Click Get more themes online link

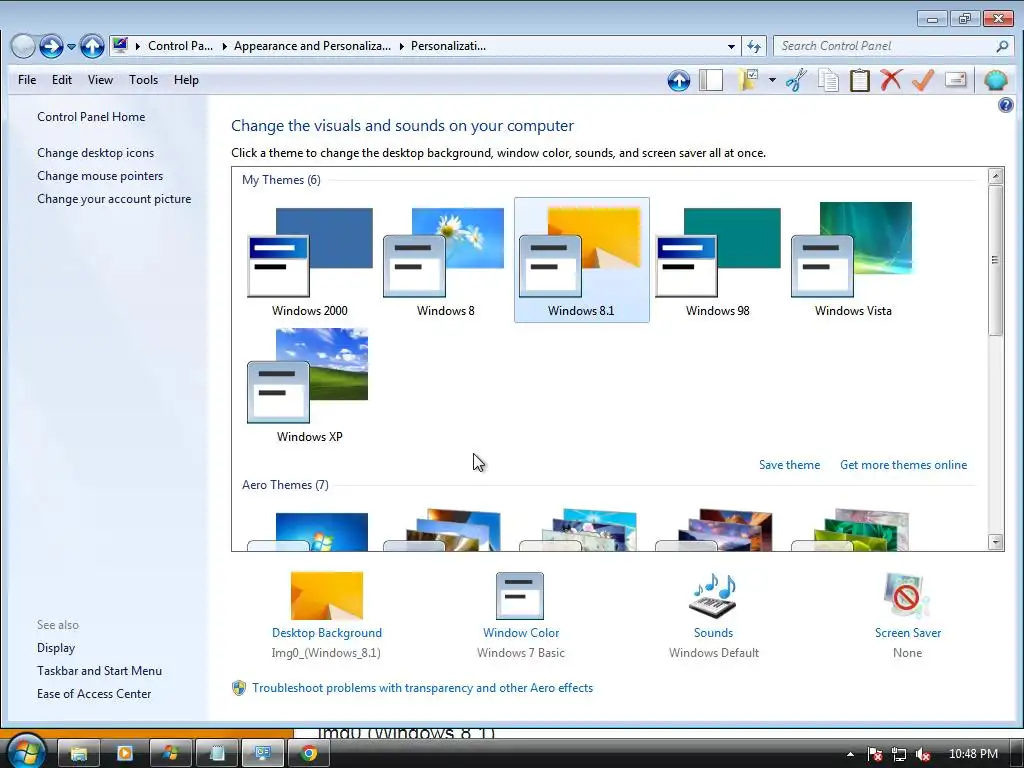tap(903, 465)
